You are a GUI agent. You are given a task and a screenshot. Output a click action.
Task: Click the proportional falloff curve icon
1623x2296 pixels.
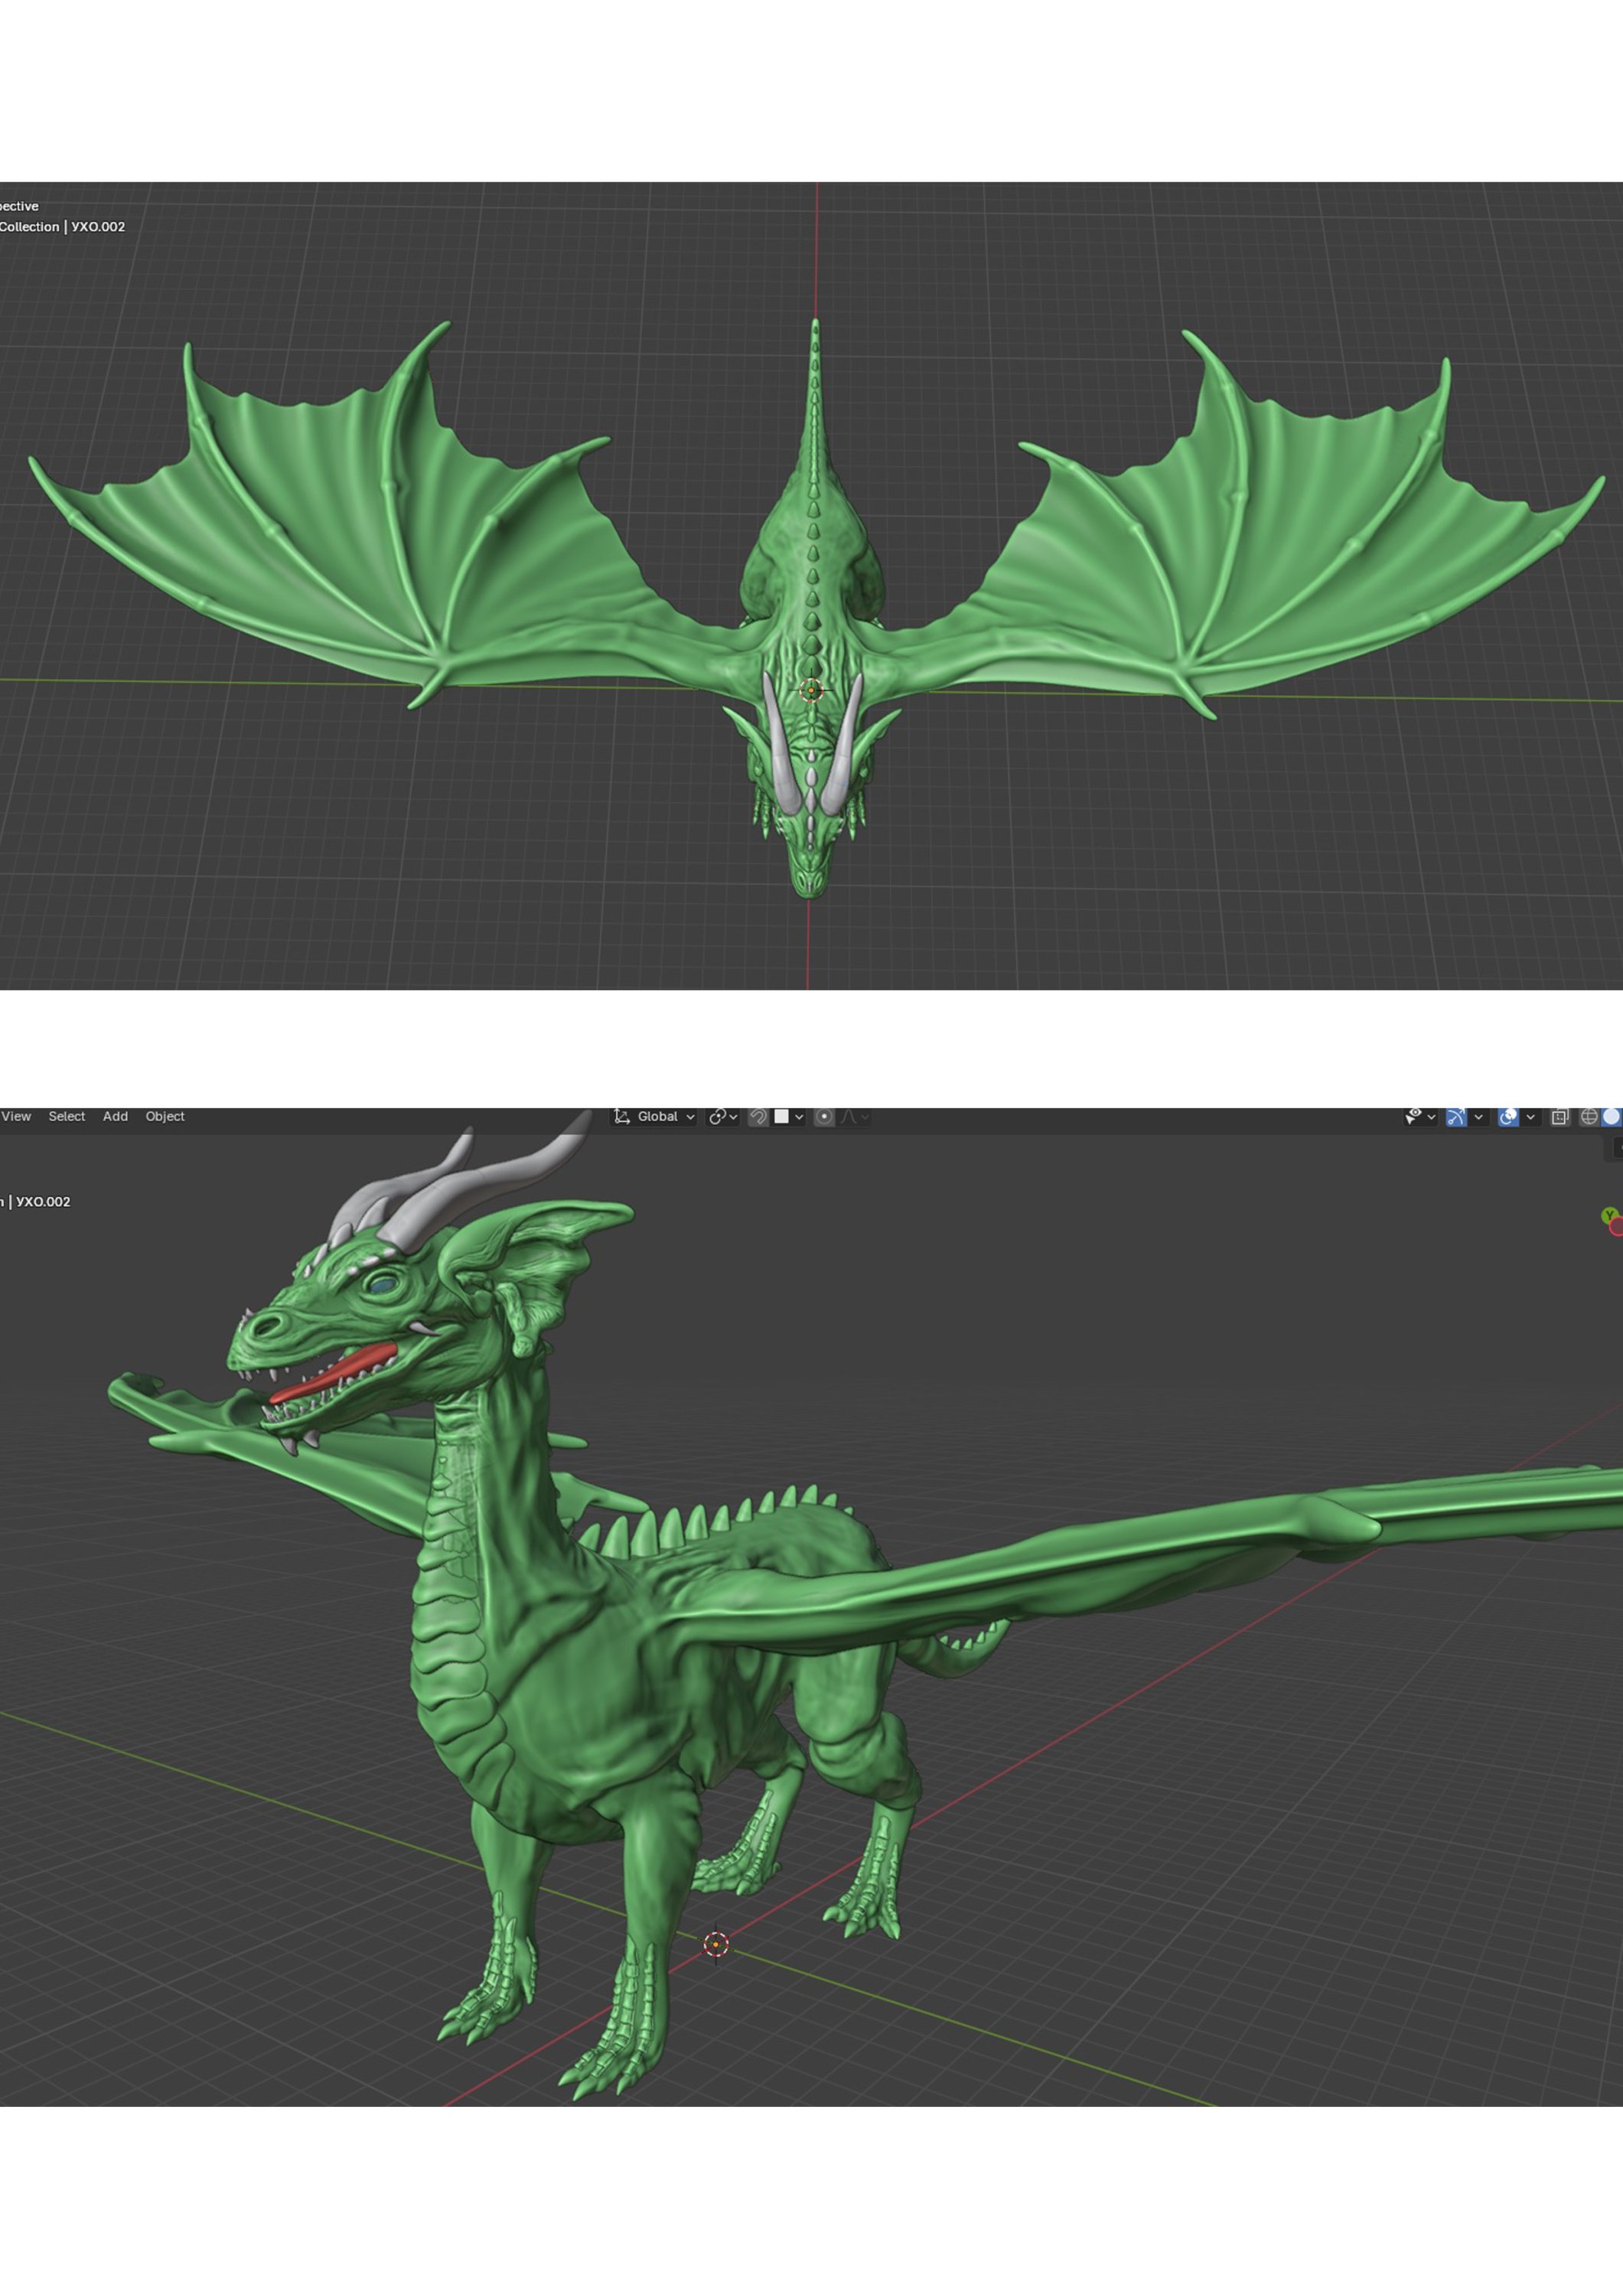pos(849,1116)
